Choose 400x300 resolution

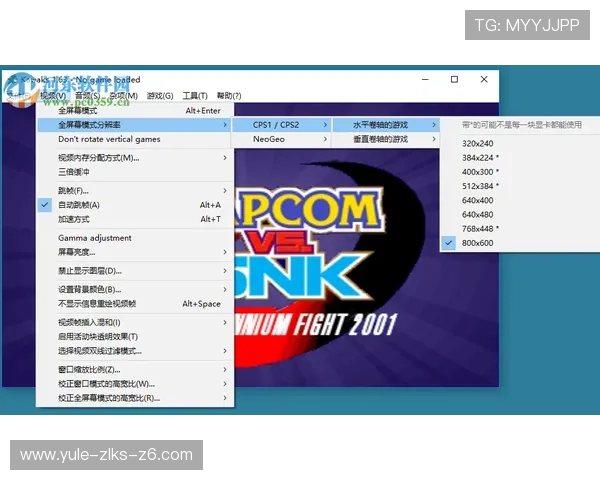coord(520,172)
